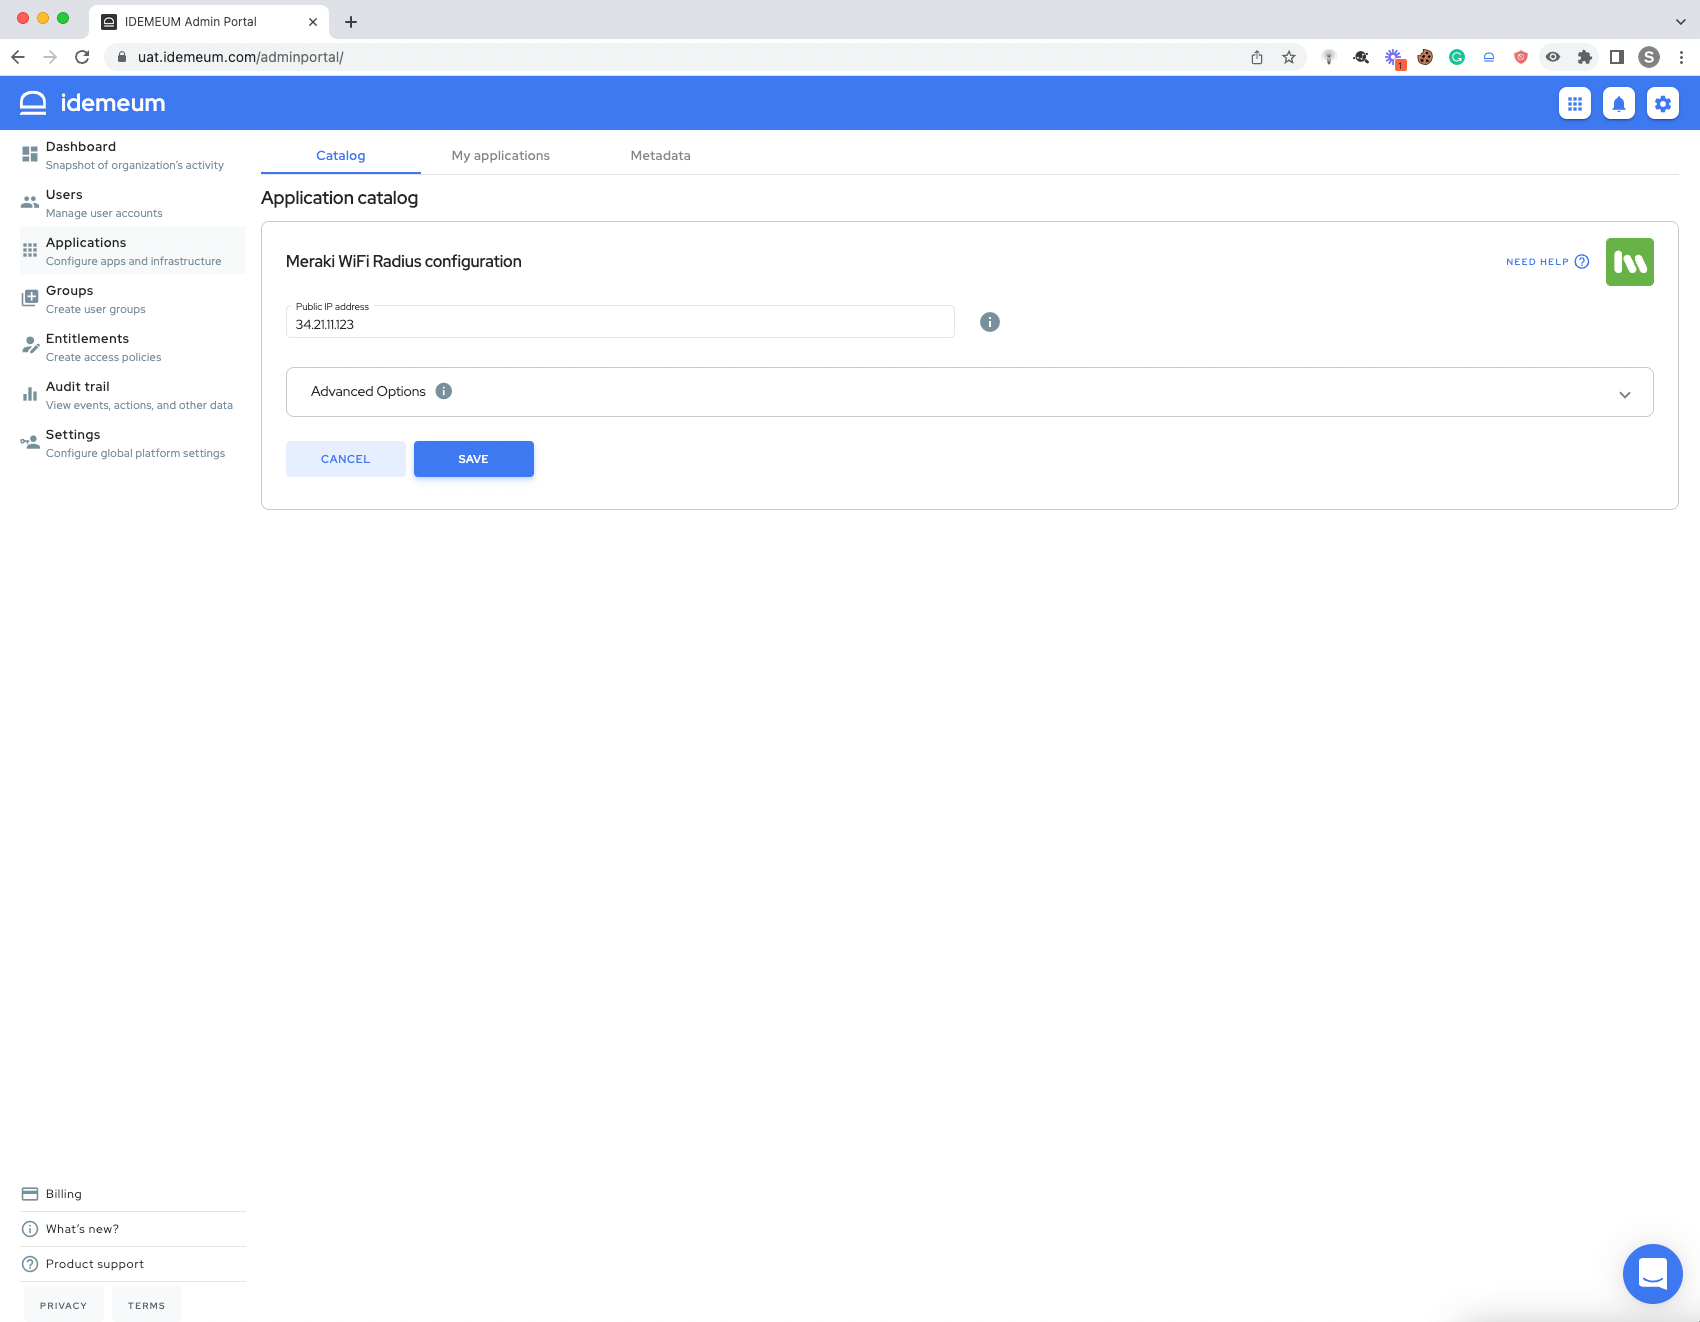Open Audit trail in the sidebar

pos(132,395)
